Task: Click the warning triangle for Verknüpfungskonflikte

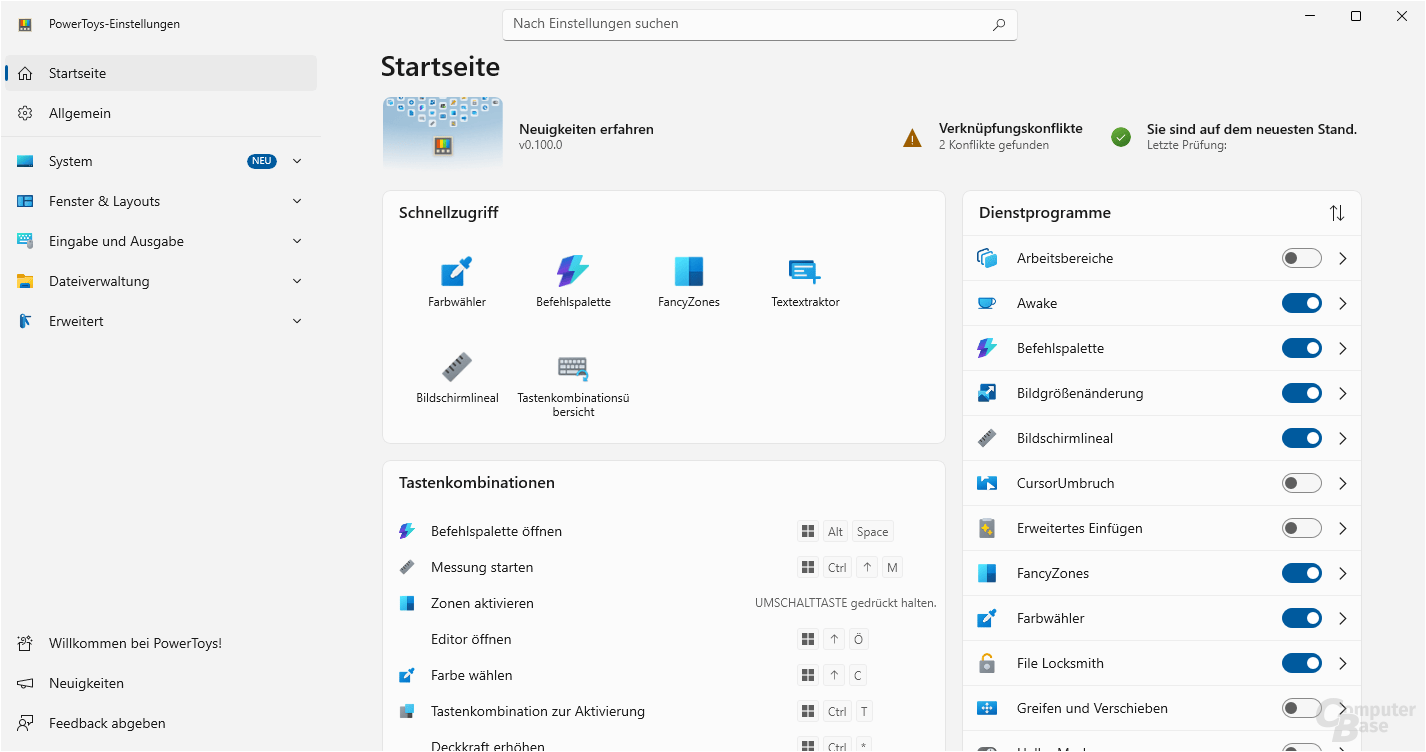Action: coord(912,138)
